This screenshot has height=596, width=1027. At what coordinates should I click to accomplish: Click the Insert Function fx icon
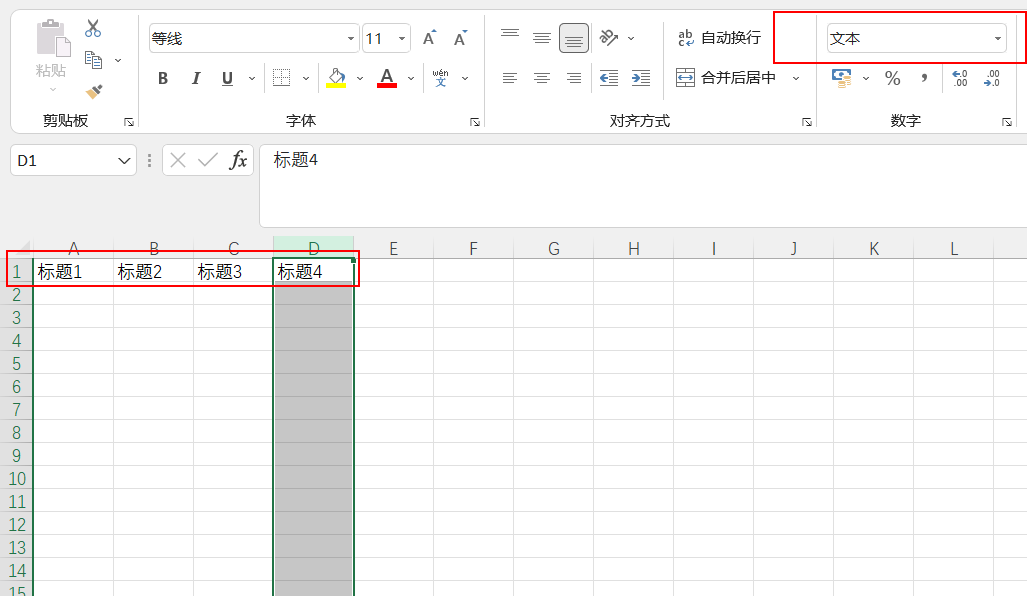[238, 160]
